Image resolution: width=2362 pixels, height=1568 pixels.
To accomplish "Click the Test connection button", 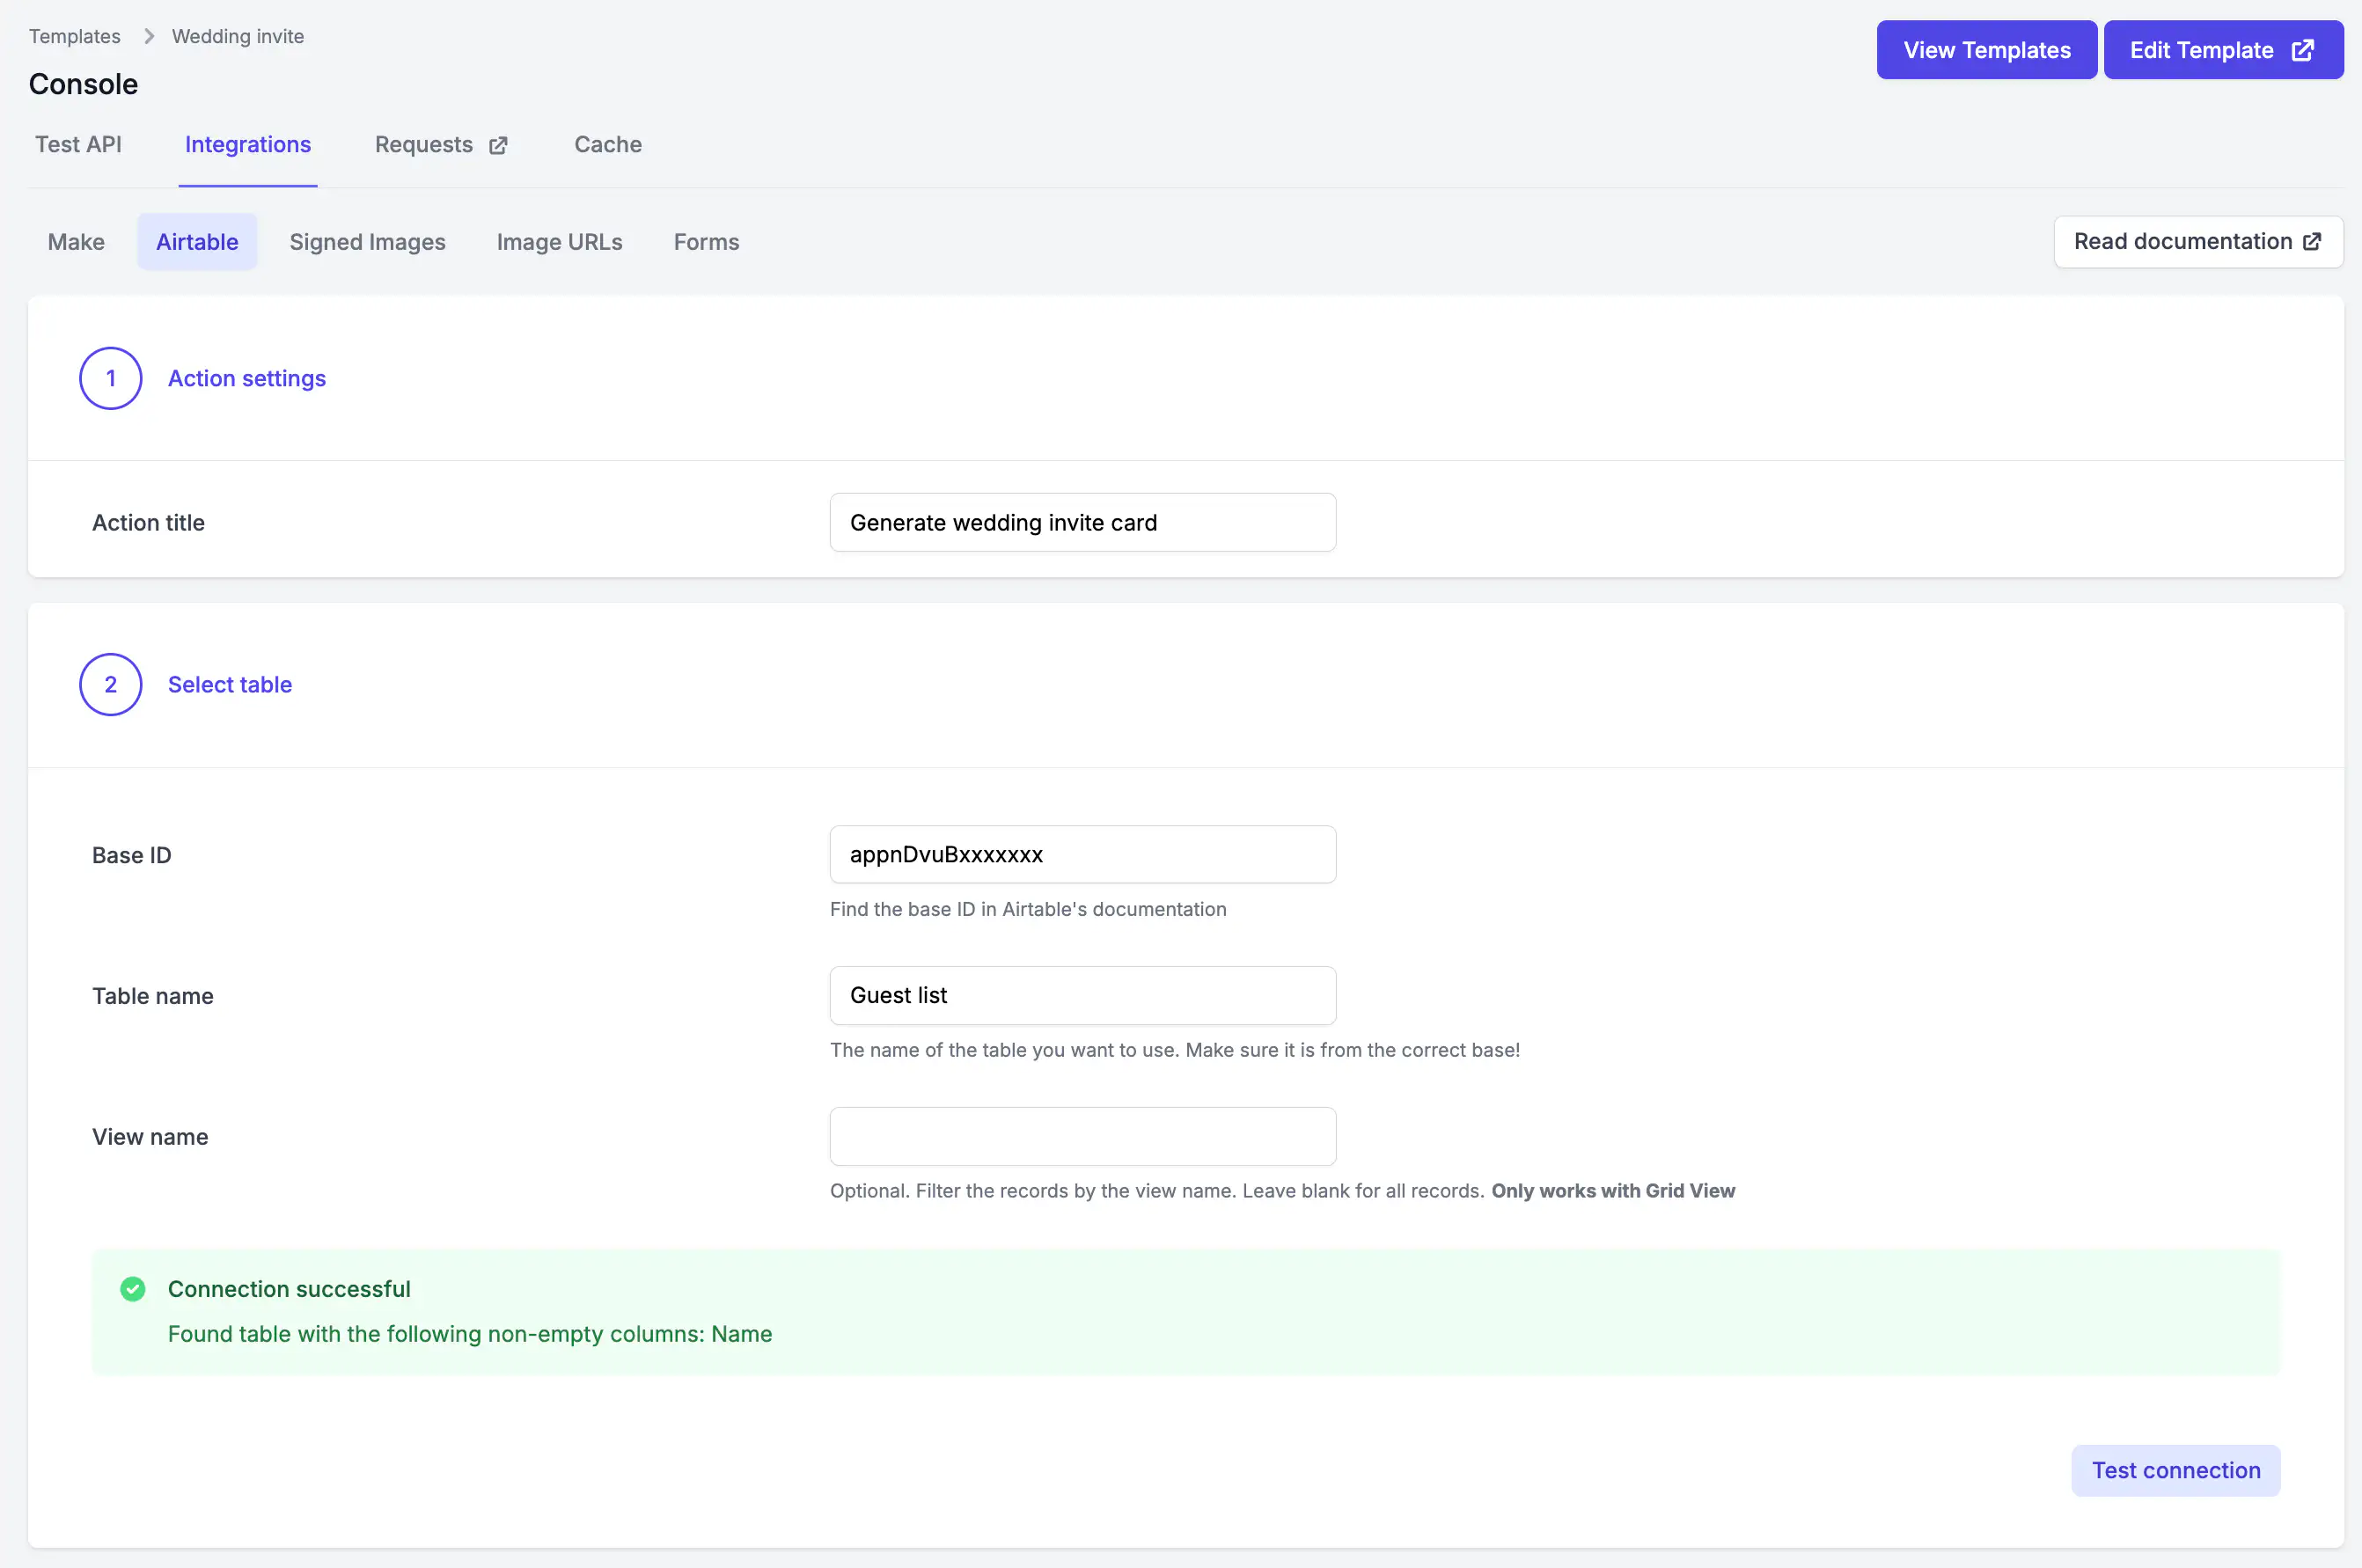I will pyautogui.click(x=2176, y=1470).
